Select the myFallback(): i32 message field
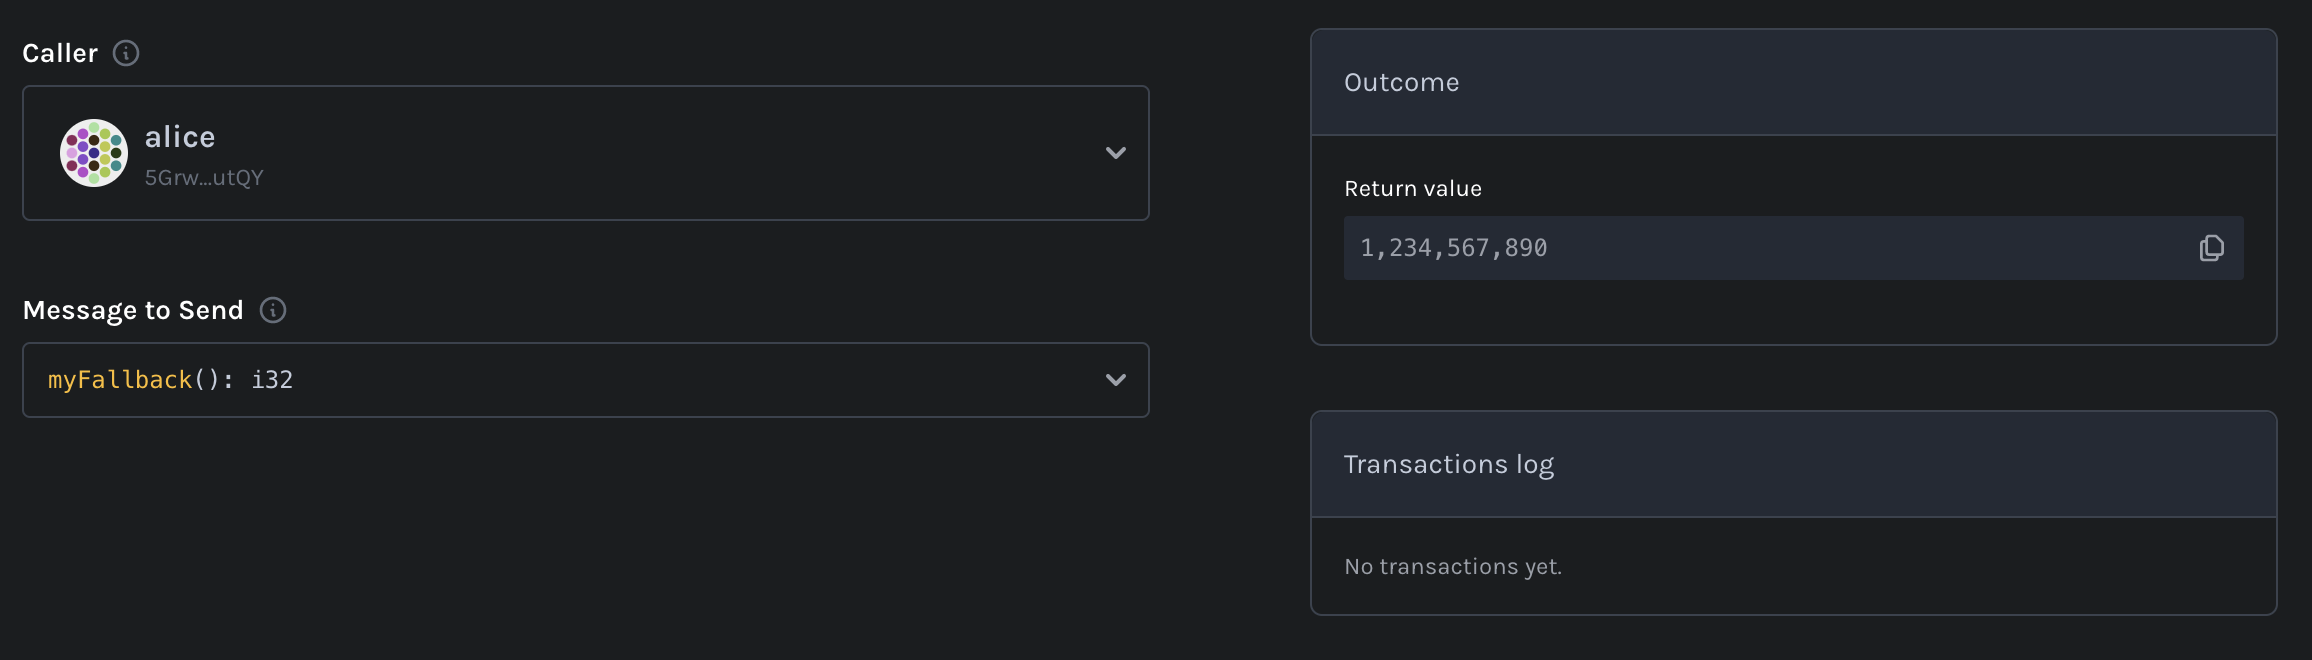The width and height of the screenshot is (2312, 660). (x=586, y=380)
